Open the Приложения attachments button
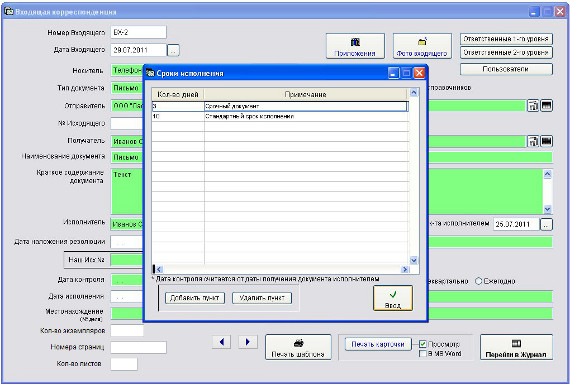 (x=355, y=46)
